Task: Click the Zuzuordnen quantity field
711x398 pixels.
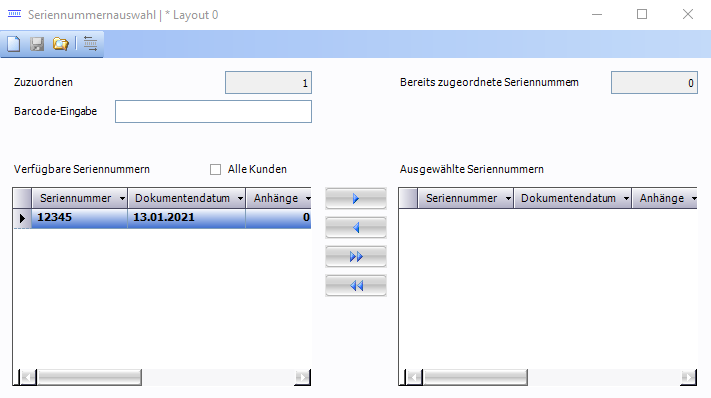Action: click(x=268, y=83)
